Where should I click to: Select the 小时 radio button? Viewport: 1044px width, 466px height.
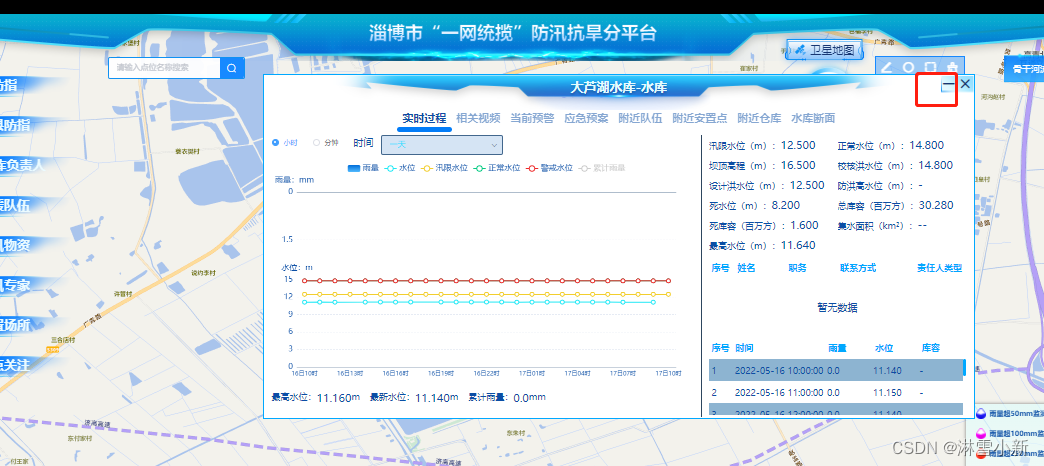point(276,142)
